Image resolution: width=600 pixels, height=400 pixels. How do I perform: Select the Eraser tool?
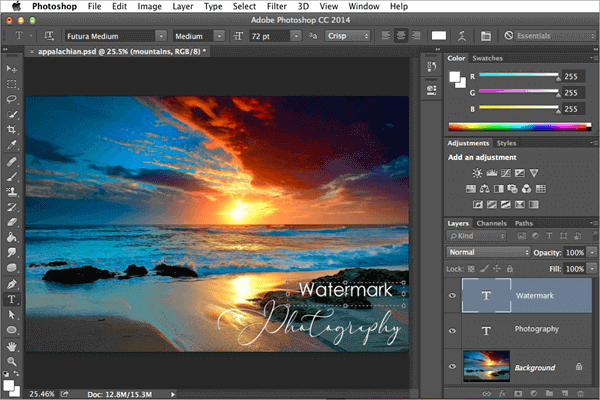[x=11, y=222]
